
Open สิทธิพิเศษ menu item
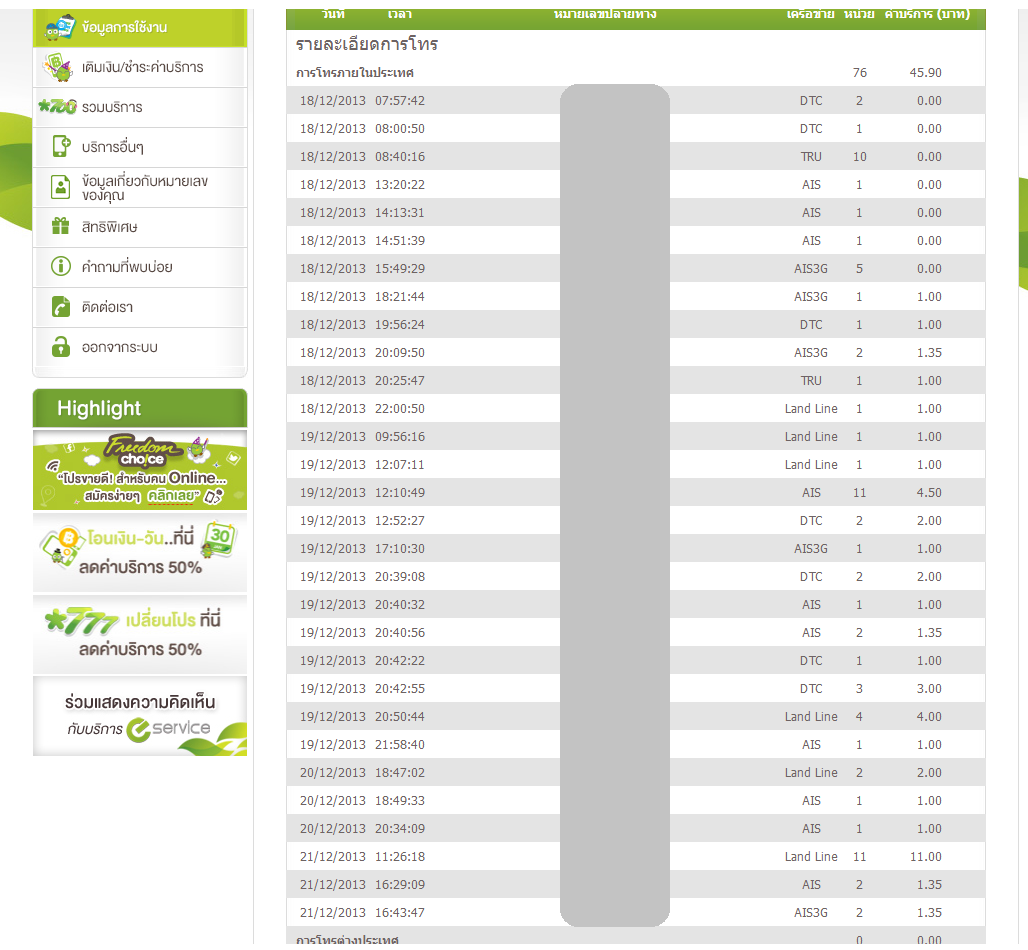point(140,228)
